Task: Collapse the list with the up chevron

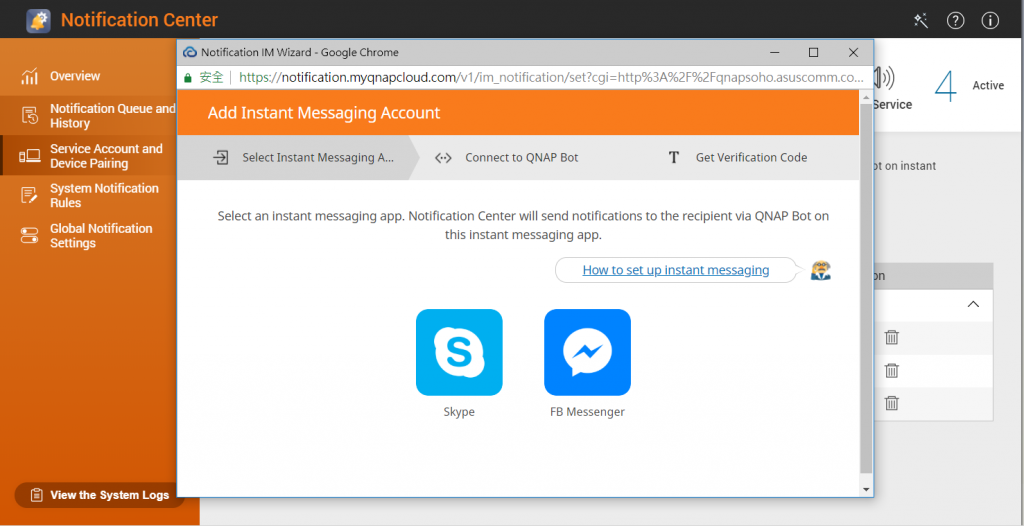Action: 973,304
